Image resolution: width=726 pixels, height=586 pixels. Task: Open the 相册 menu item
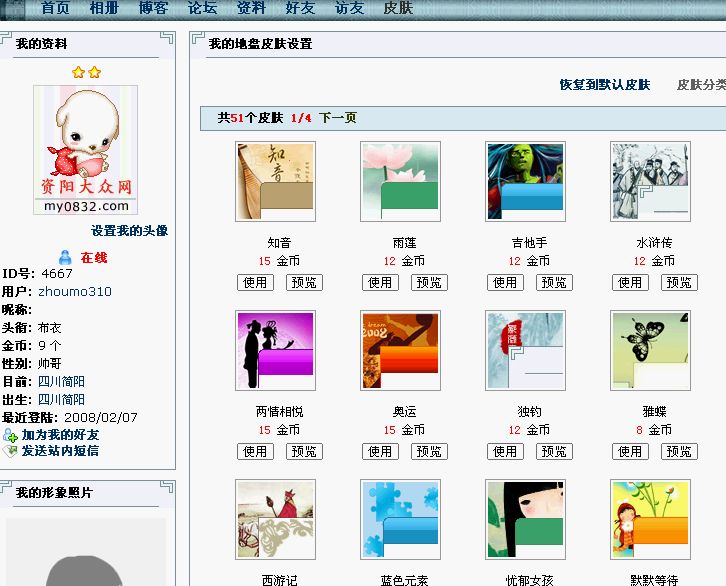click(x=104, y=8)
